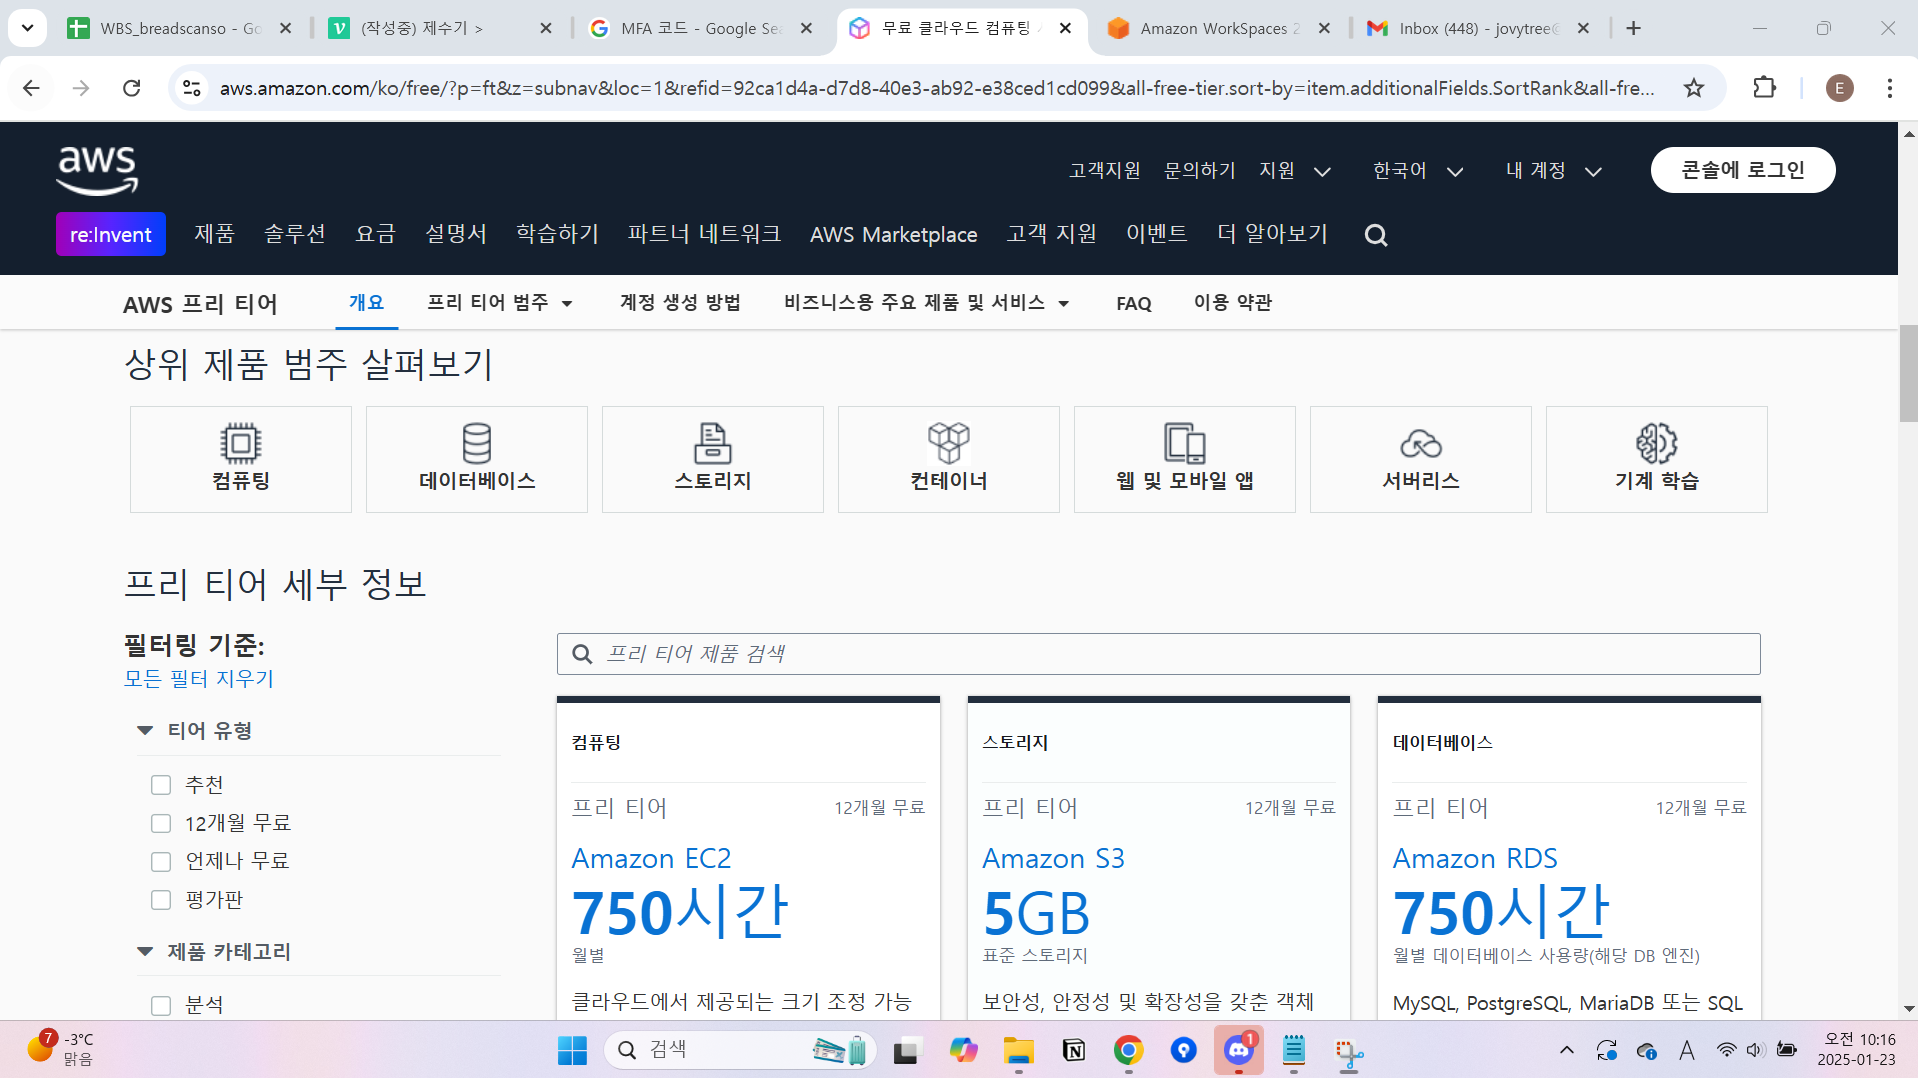Open Copilot from the taskbar
This screenshot has width=1918, height=1078.
pyautogui.click(x=963, y=1050)
